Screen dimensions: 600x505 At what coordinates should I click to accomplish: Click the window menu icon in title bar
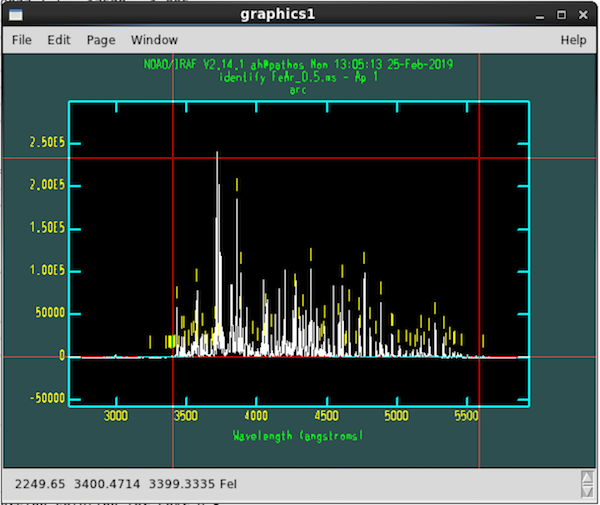tap(16, 15)
